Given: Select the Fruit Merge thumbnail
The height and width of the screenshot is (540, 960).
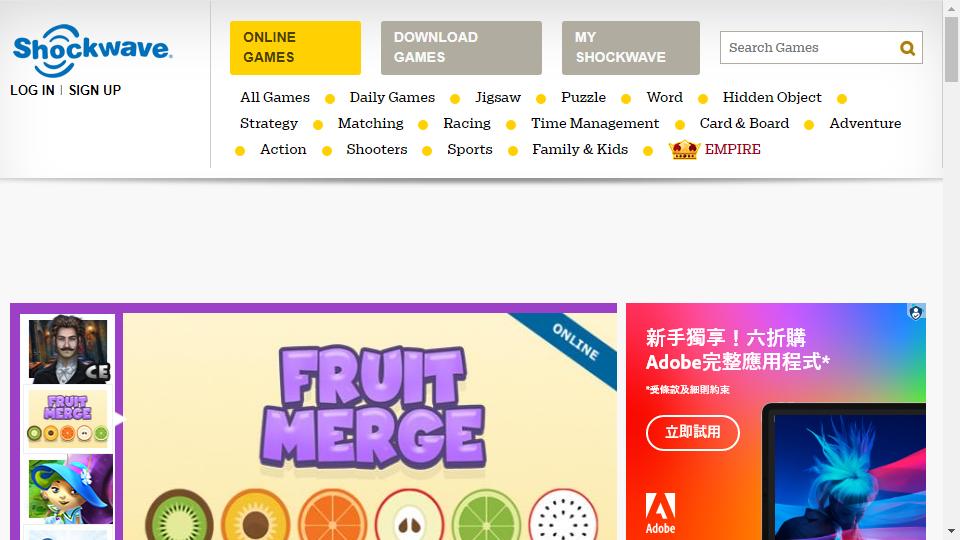Looking at the screenshot, I should coord(67,419).
